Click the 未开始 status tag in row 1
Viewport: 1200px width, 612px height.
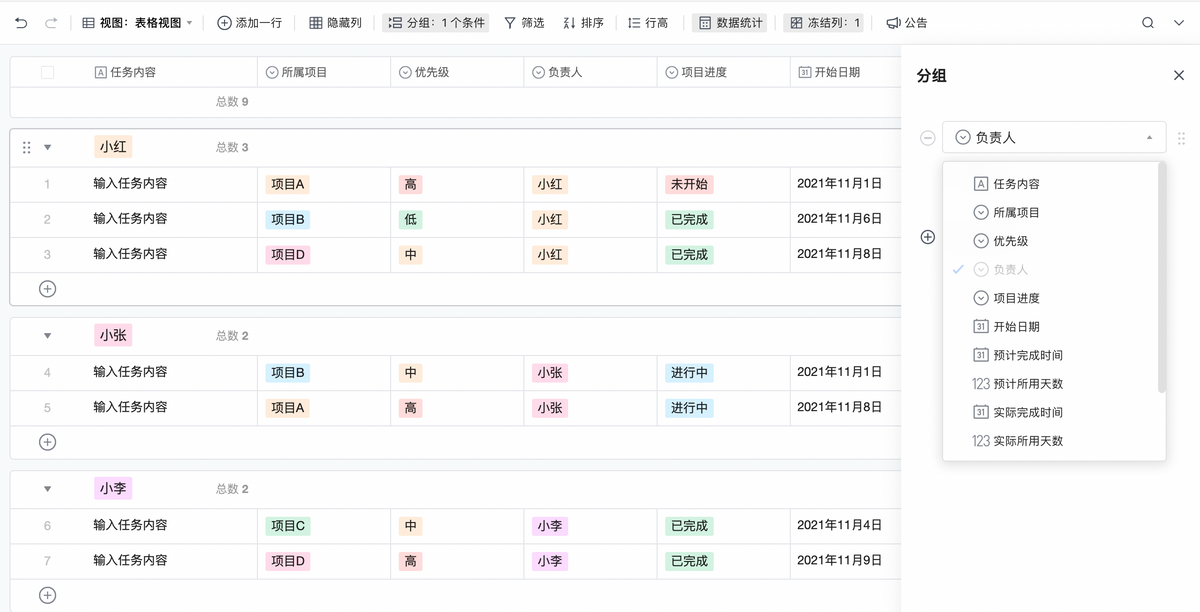point(689,184)
